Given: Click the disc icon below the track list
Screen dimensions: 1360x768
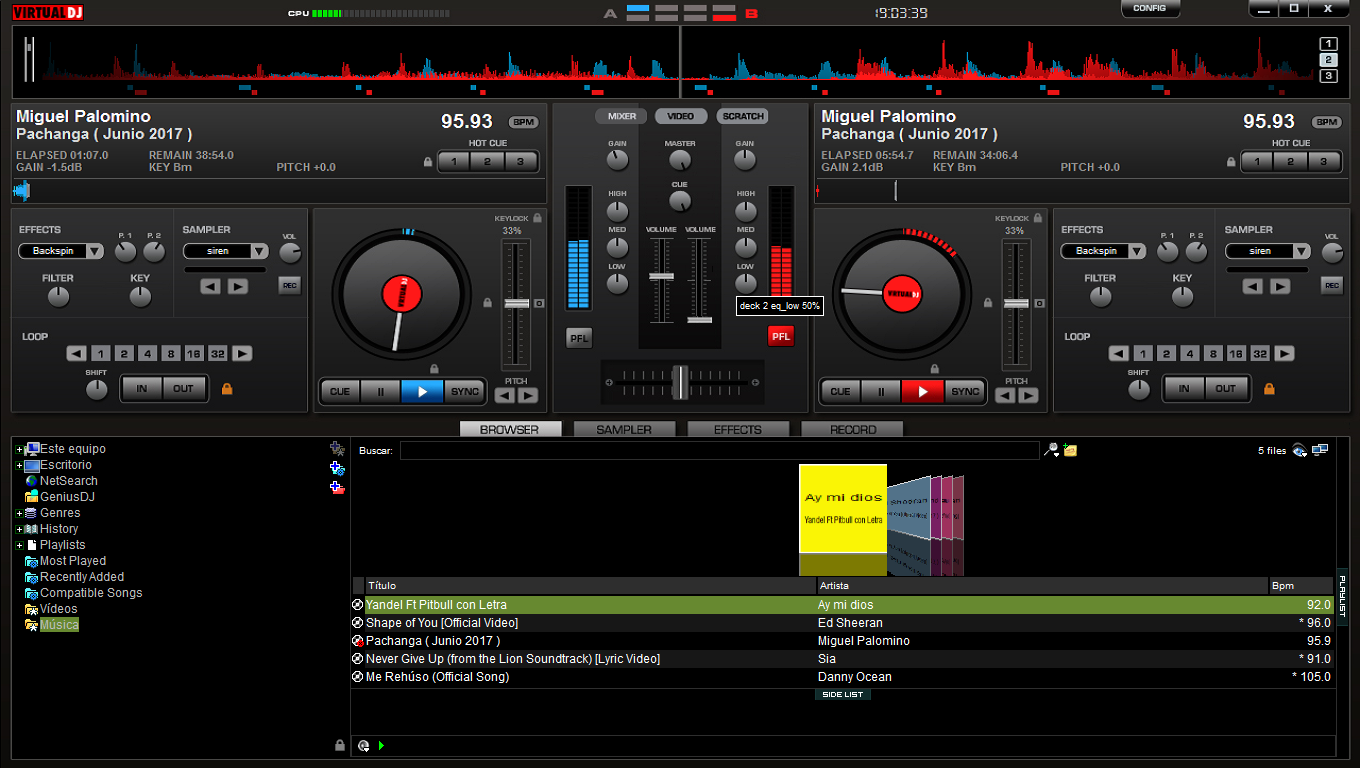Looking at the screenshot, I should point(363,745).
